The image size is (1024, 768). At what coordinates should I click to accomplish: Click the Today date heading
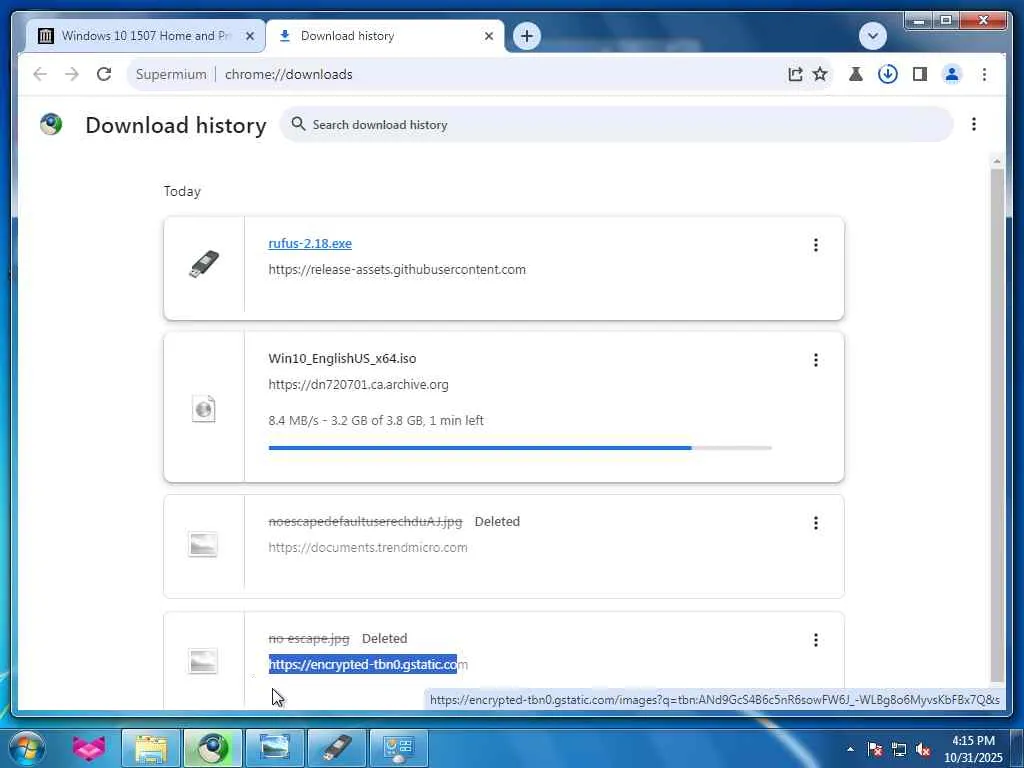point(182,191)
